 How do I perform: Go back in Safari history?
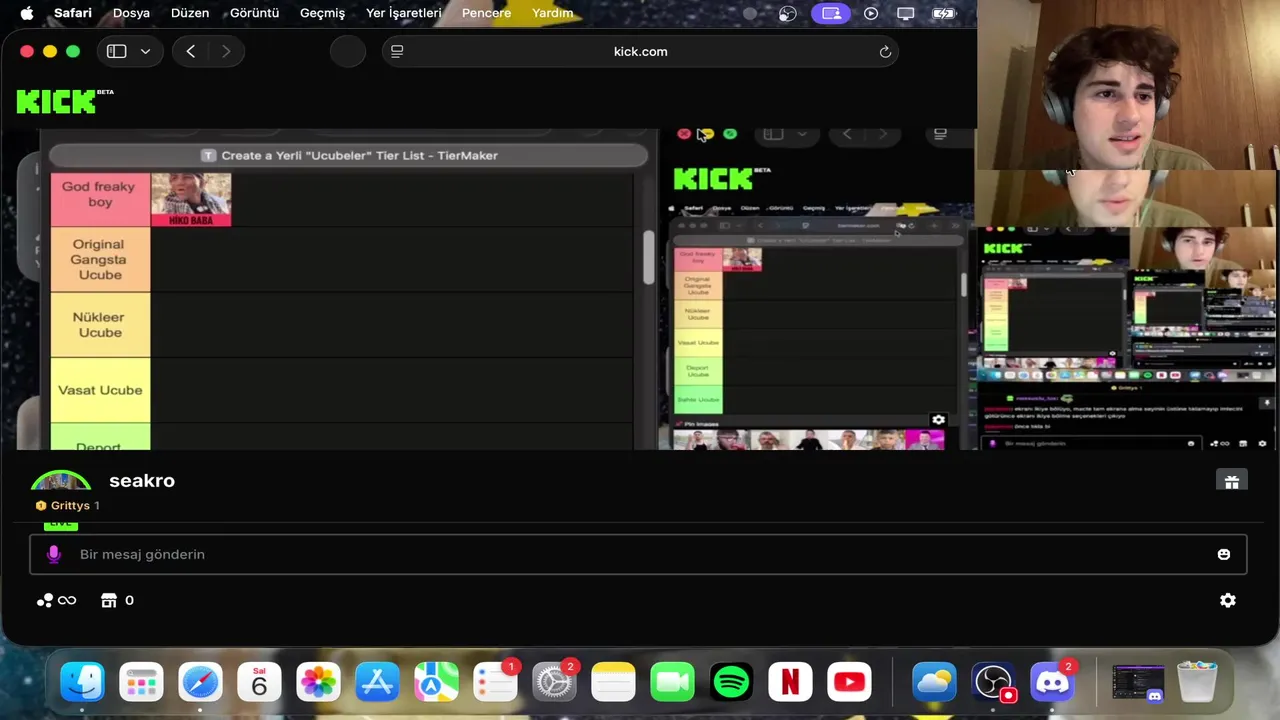click(190, 51)
